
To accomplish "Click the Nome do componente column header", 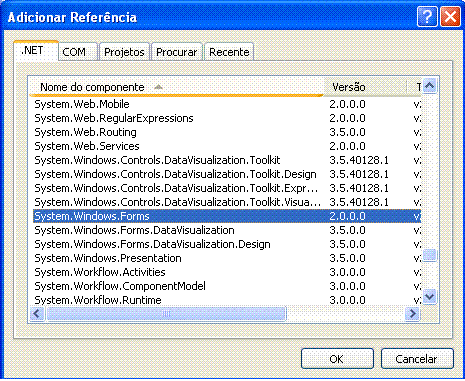I will (176, 87).
